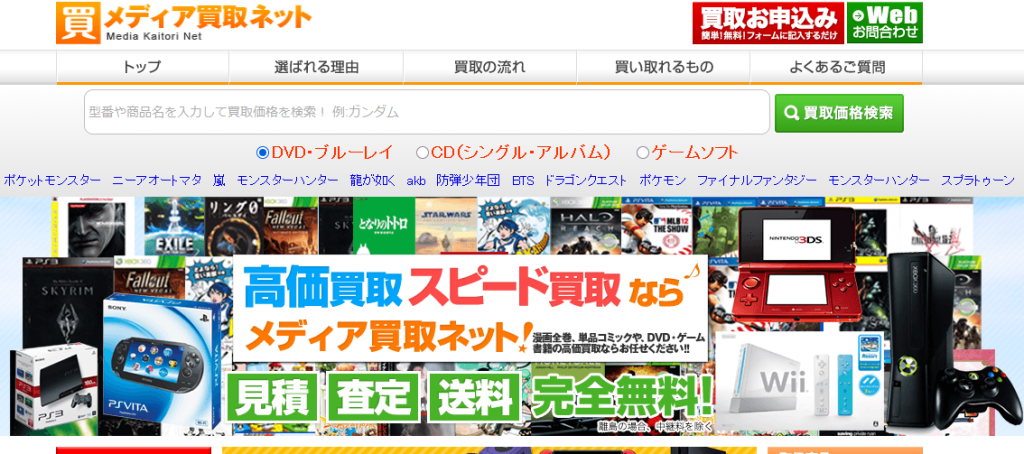The width and height of the screenshot is (1024, 454).
Task: Click the 防弾少年団 keyword link
Action: click(x=468, y=180)
